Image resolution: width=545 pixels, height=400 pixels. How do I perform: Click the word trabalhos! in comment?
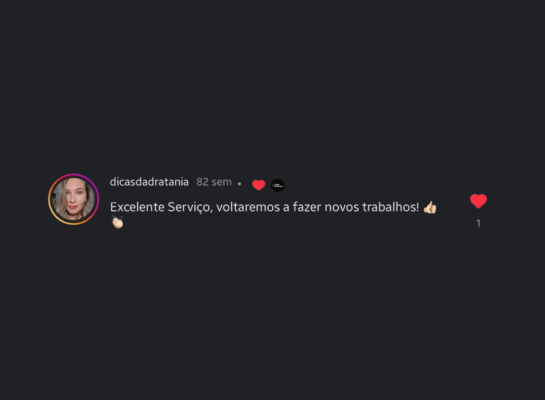point(391,207)
